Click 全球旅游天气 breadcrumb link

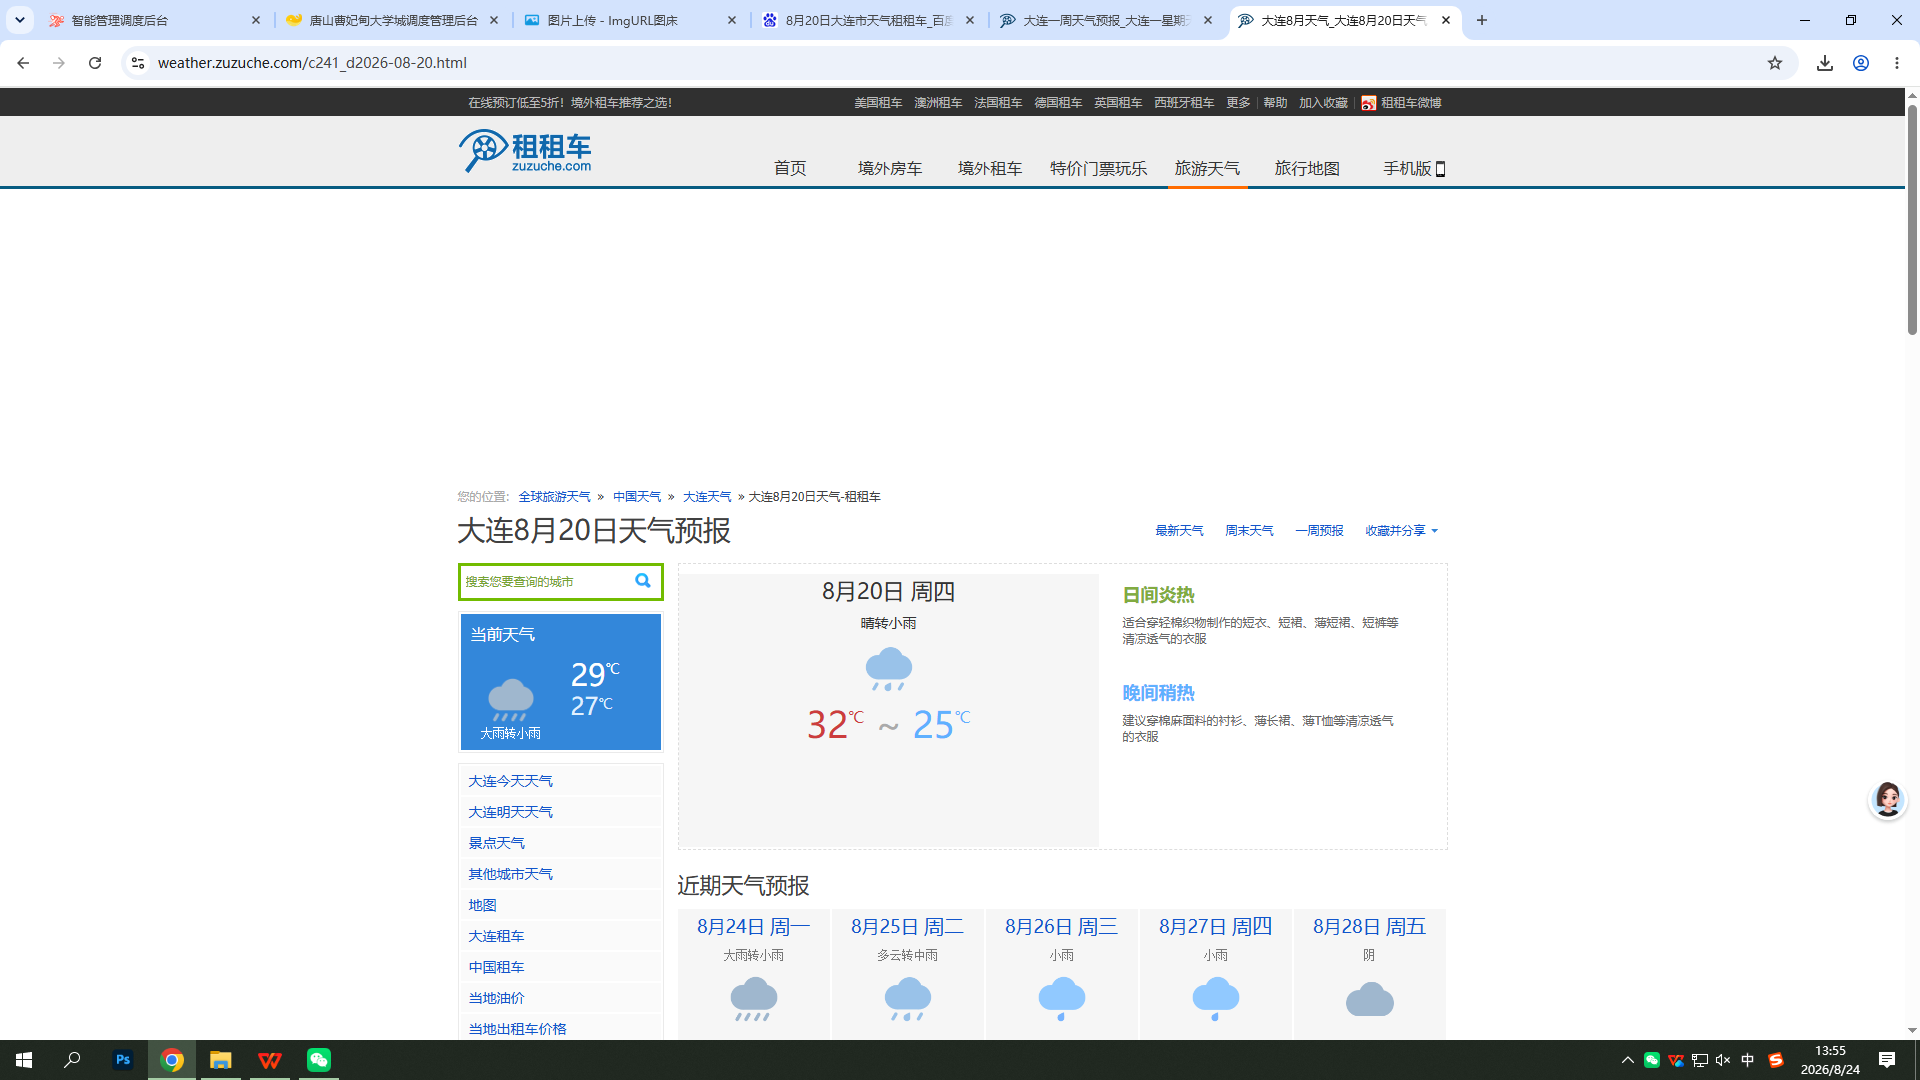(x=554, y=497)
